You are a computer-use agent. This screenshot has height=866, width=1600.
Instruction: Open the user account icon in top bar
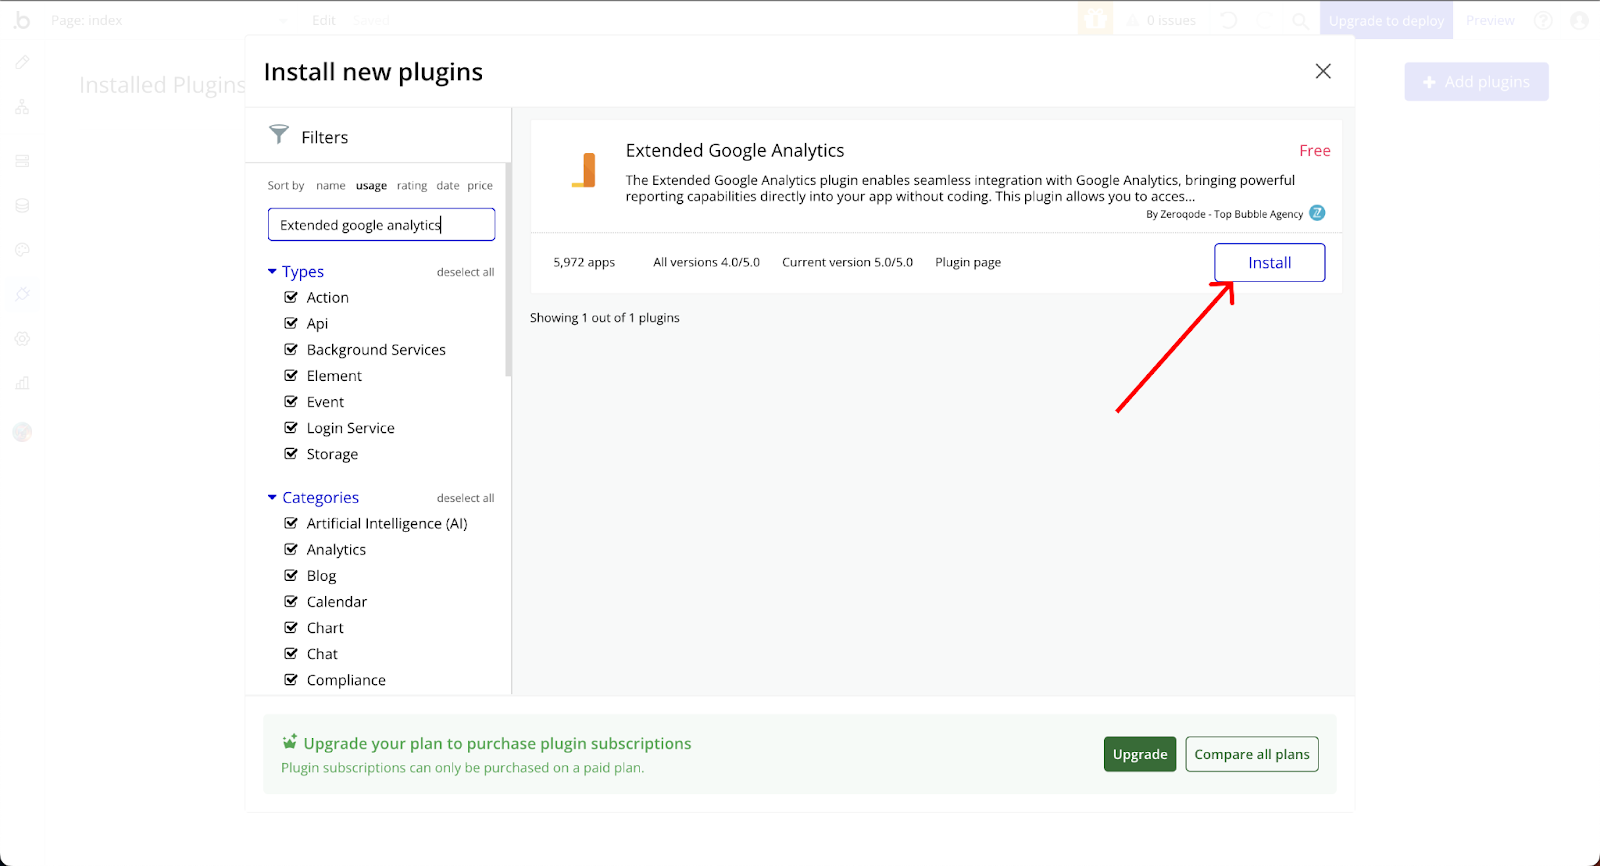point(1579,20)
